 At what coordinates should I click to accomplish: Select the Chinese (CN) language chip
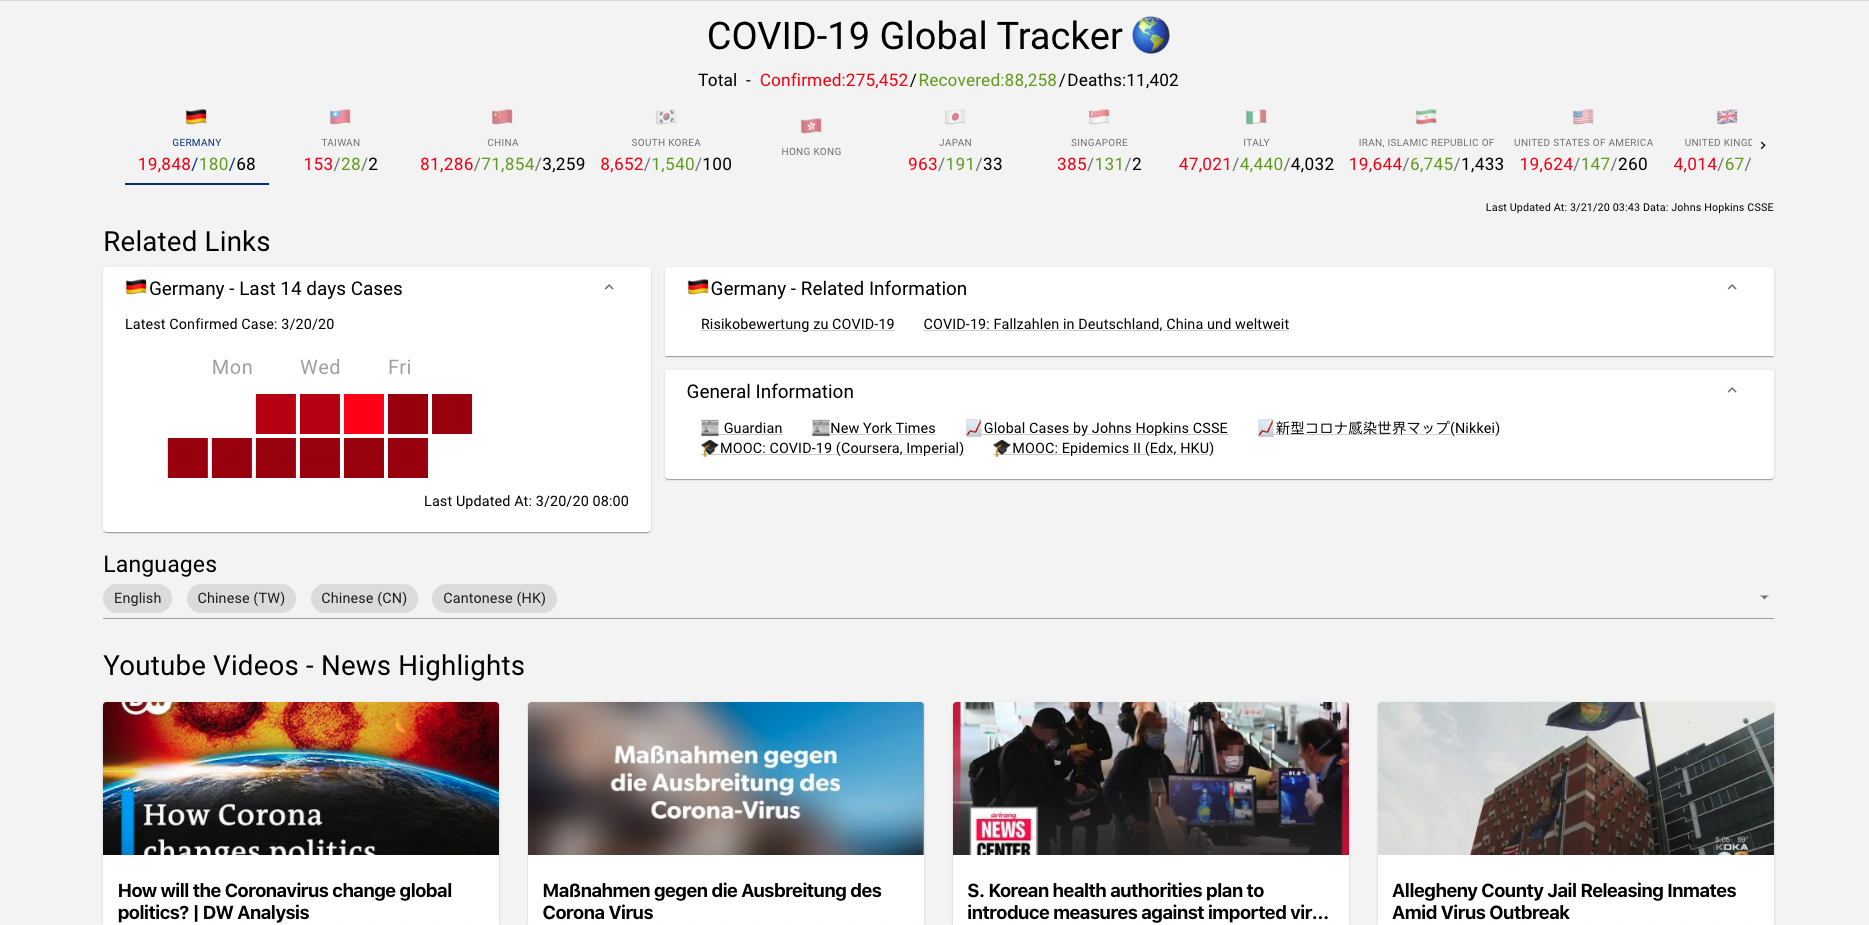click(x=364, y=598)
